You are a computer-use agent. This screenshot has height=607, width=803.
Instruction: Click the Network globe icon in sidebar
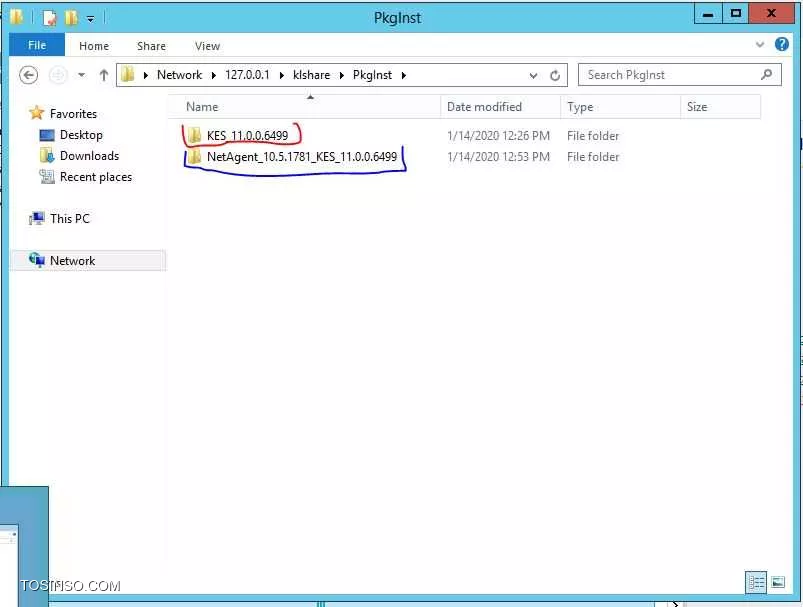click(36, 260)
